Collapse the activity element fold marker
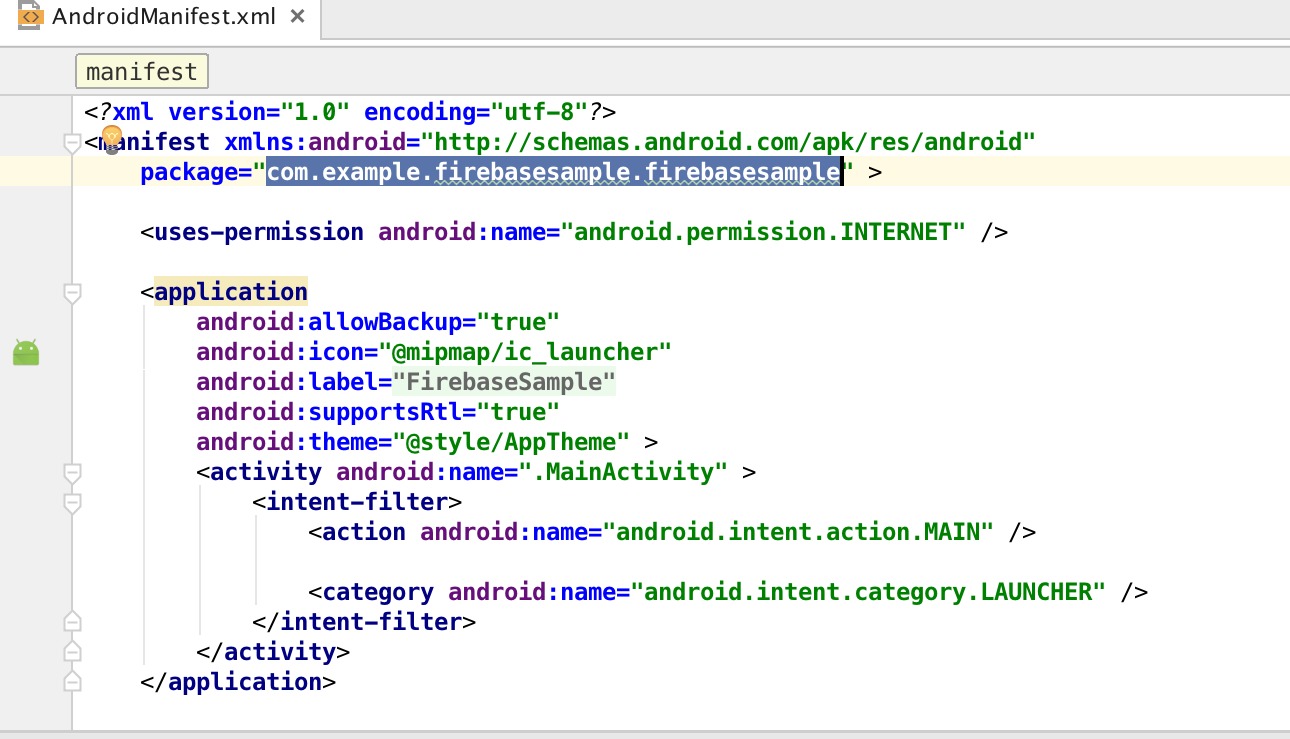Viewport: 1290px width, 739px height. point(72,473)
